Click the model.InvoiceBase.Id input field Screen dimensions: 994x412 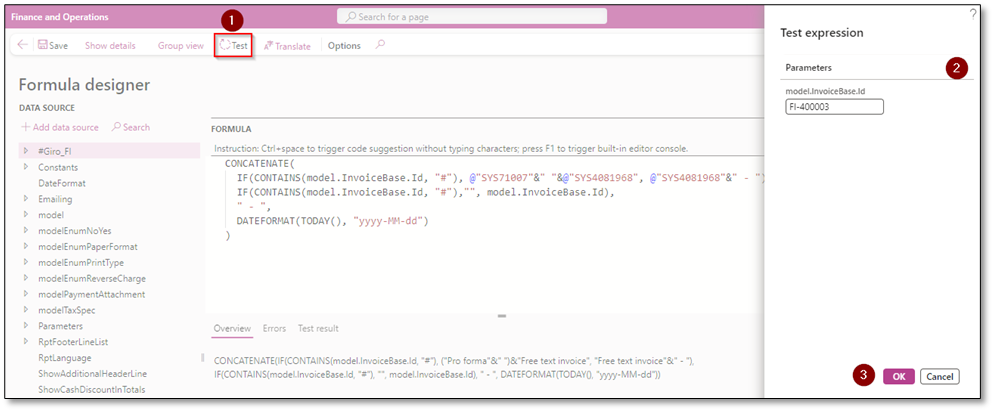click(x=834, y=106)
